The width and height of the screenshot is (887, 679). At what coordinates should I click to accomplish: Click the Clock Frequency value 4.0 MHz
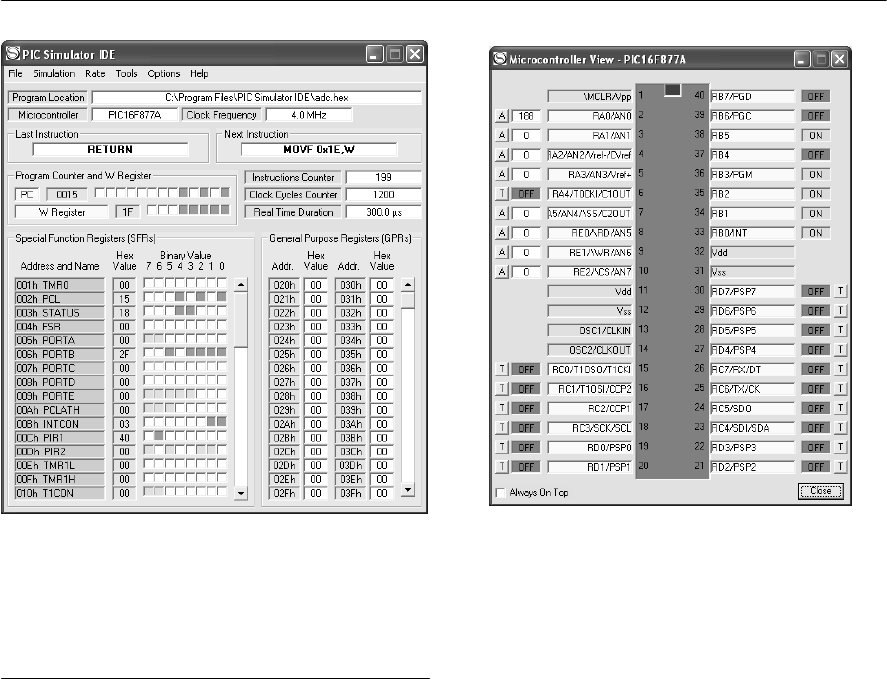[309, 115]
